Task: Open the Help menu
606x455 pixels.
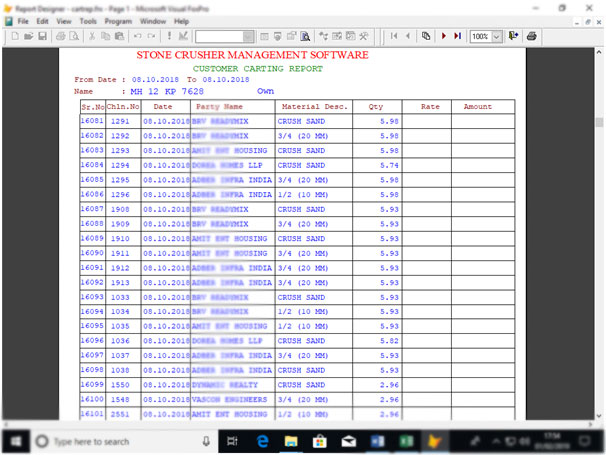Action: tap(181, 21)
